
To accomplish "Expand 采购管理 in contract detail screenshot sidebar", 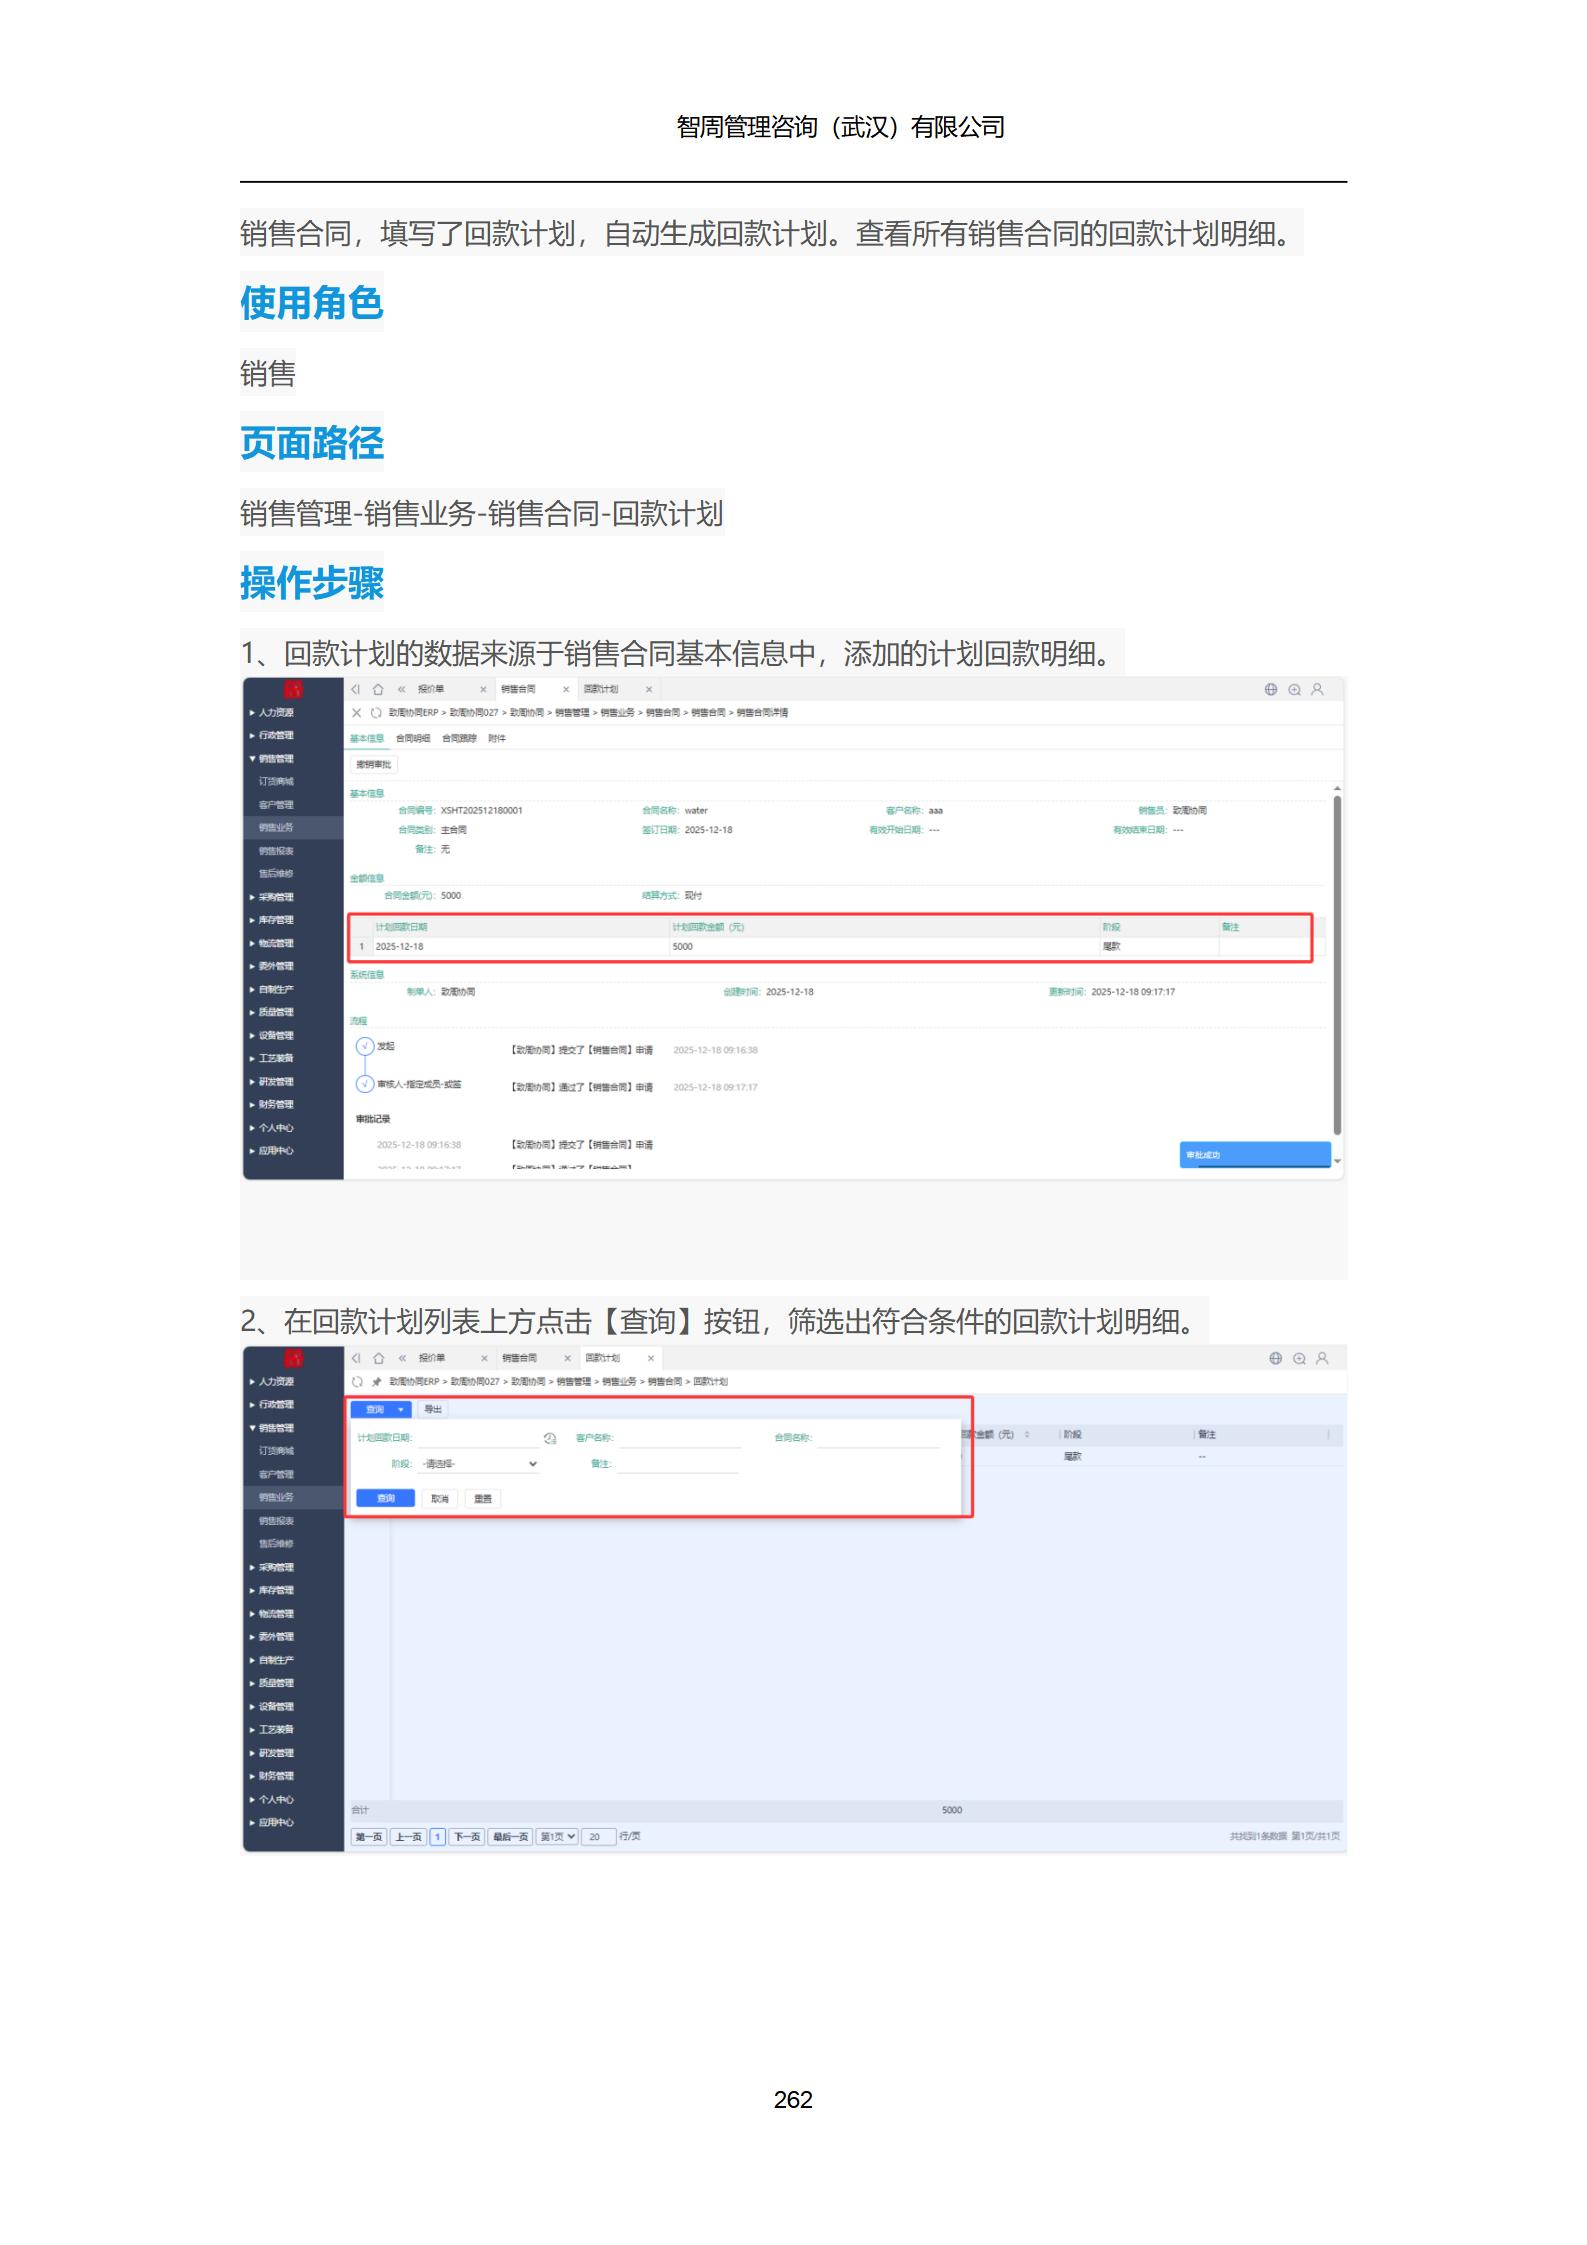I will [x=273, y=897].
